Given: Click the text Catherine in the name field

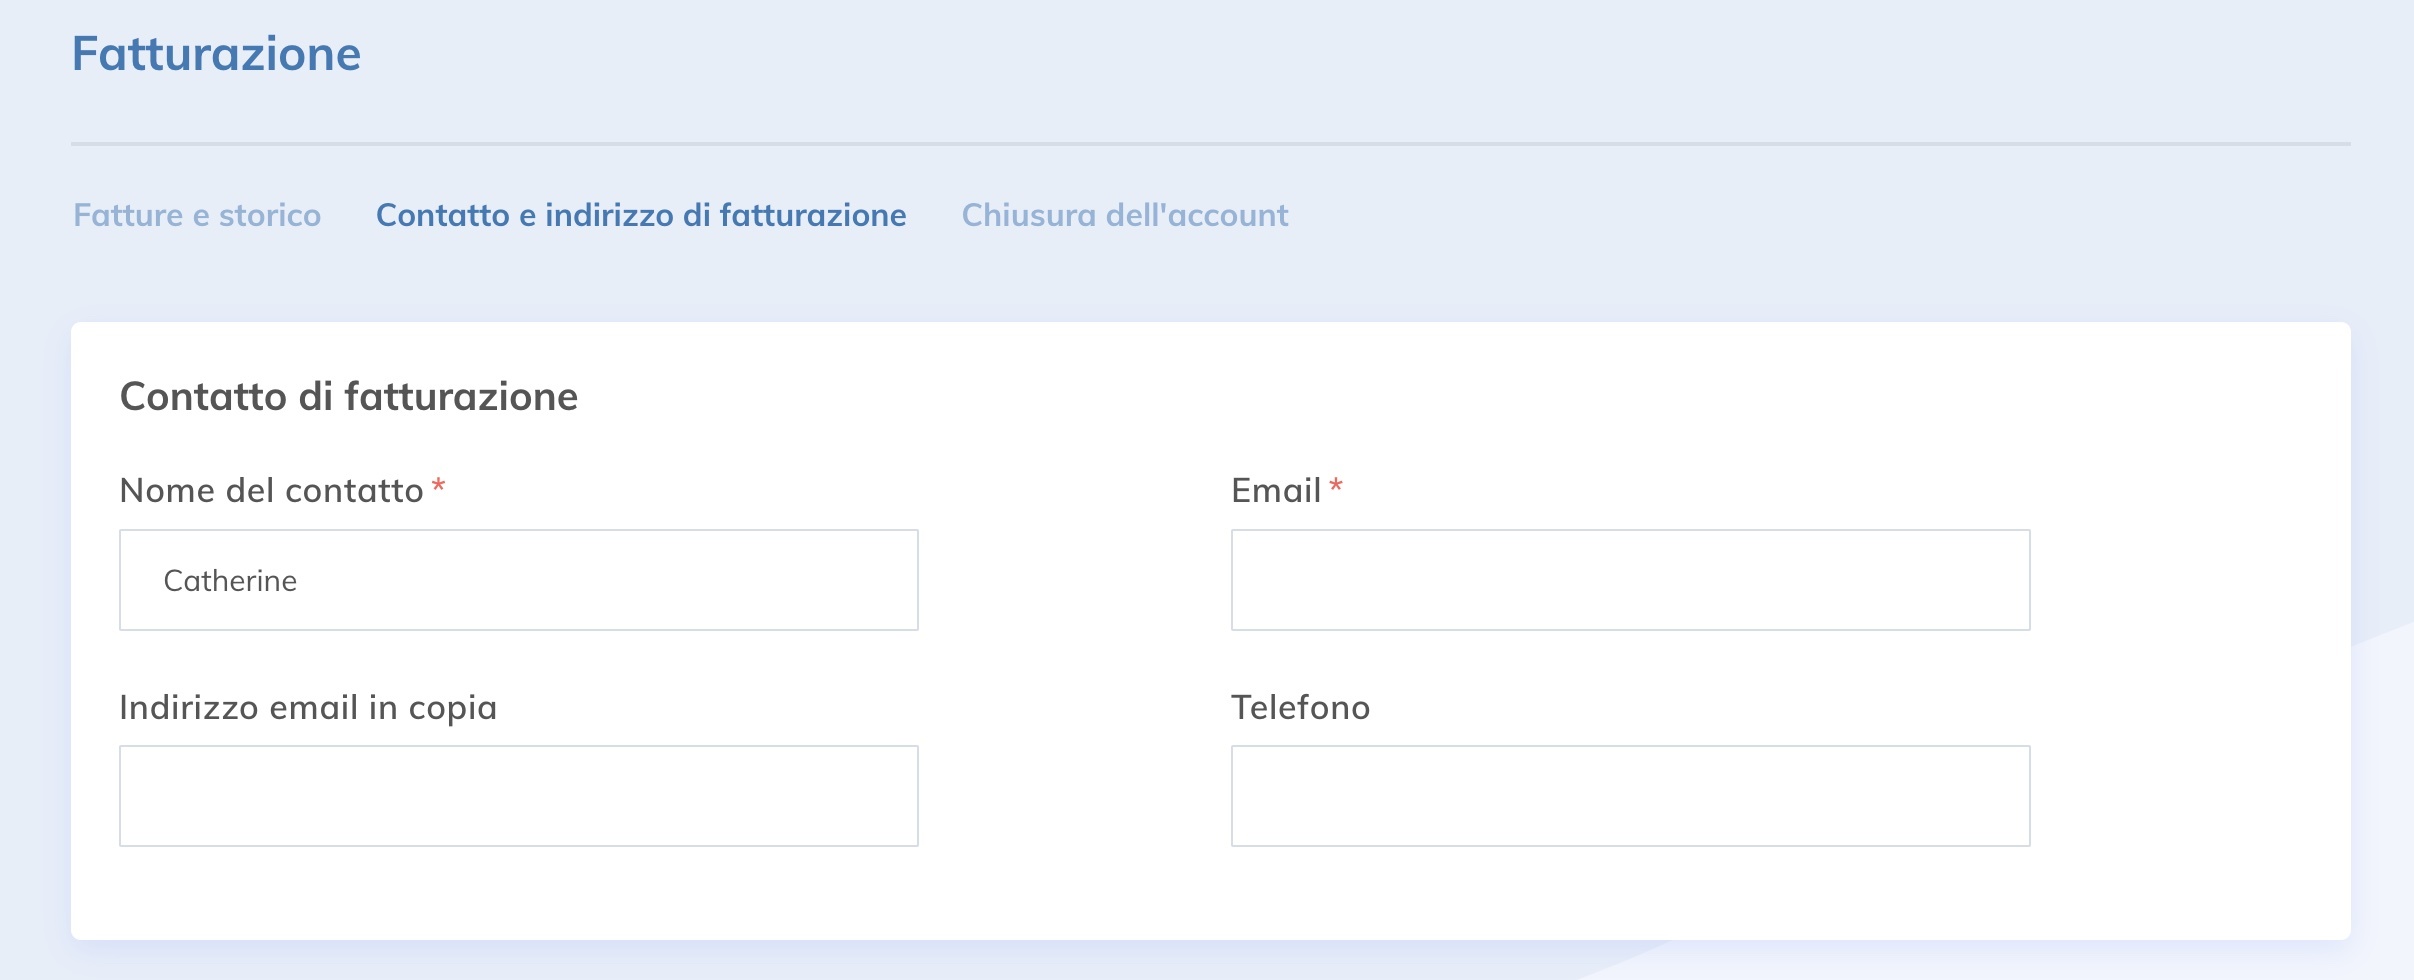Looking at the screenshot, I should pos(230,579).
